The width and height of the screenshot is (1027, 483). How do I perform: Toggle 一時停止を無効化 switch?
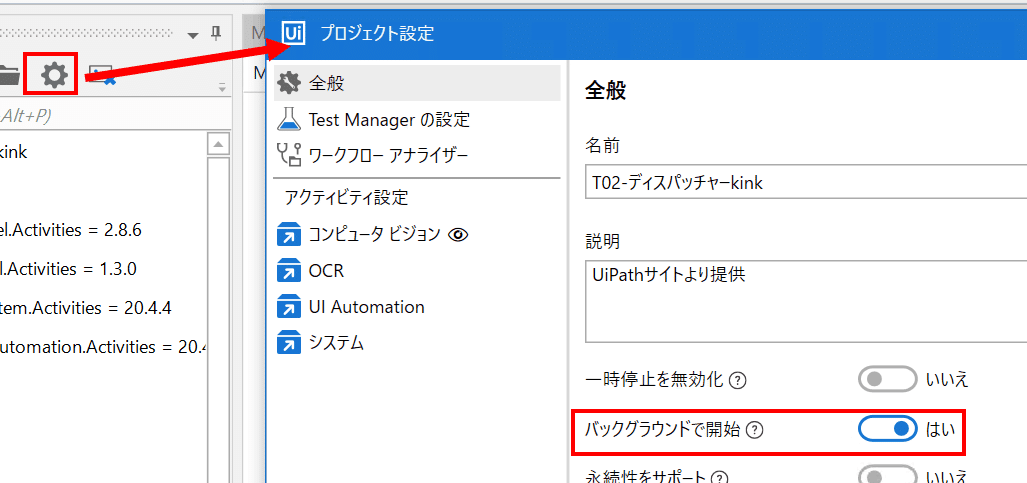pos(887,379)
